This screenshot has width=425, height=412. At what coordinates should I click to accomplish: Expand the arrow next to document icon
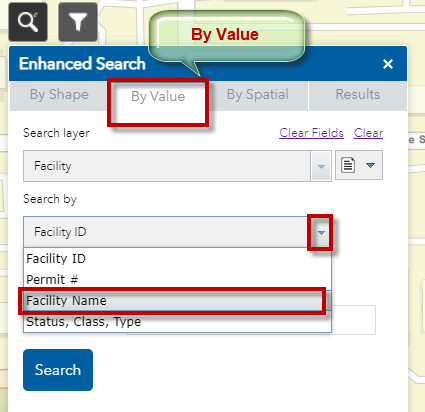(370, 165)
